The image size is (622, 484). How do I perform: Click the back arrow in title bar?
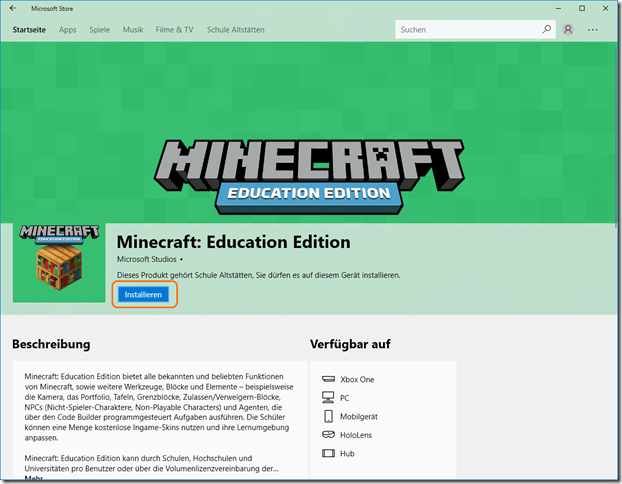13,8
